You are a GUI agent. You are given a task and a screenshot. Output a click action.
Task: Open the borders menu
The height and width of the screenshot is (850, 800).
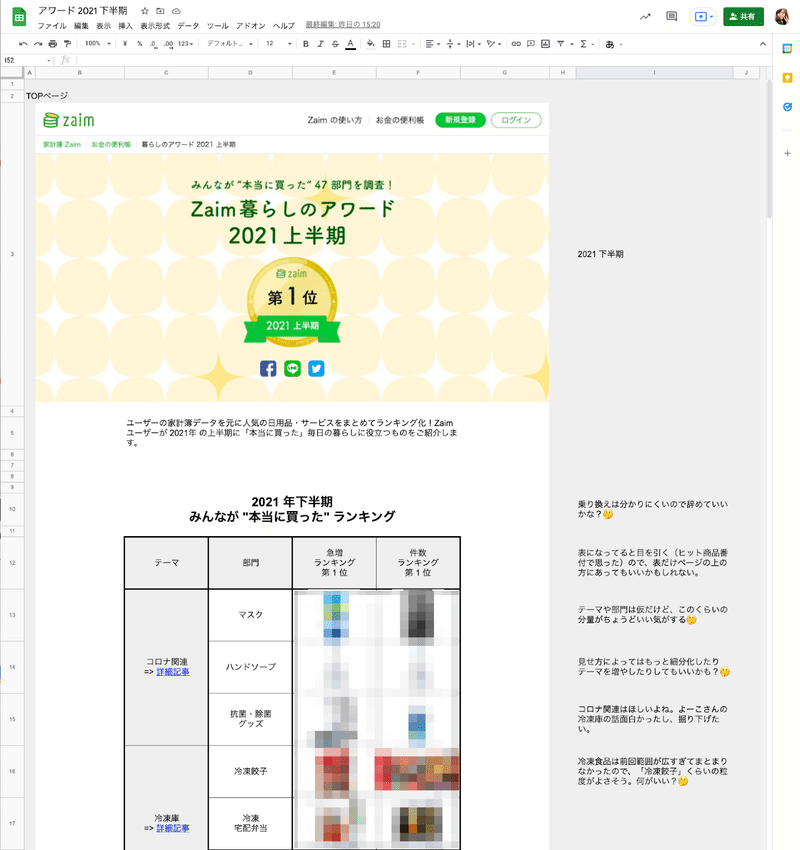[x=386, y=44]
